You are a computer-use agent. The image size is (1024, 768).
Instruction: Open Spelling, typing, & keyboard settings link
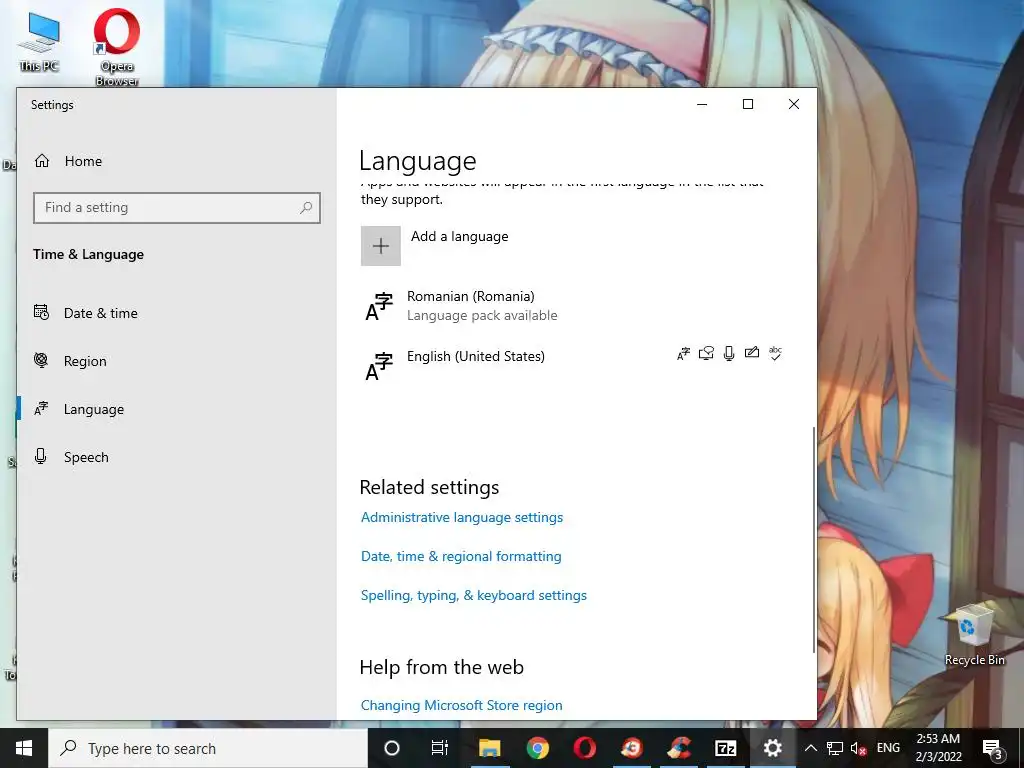(473, 596)
